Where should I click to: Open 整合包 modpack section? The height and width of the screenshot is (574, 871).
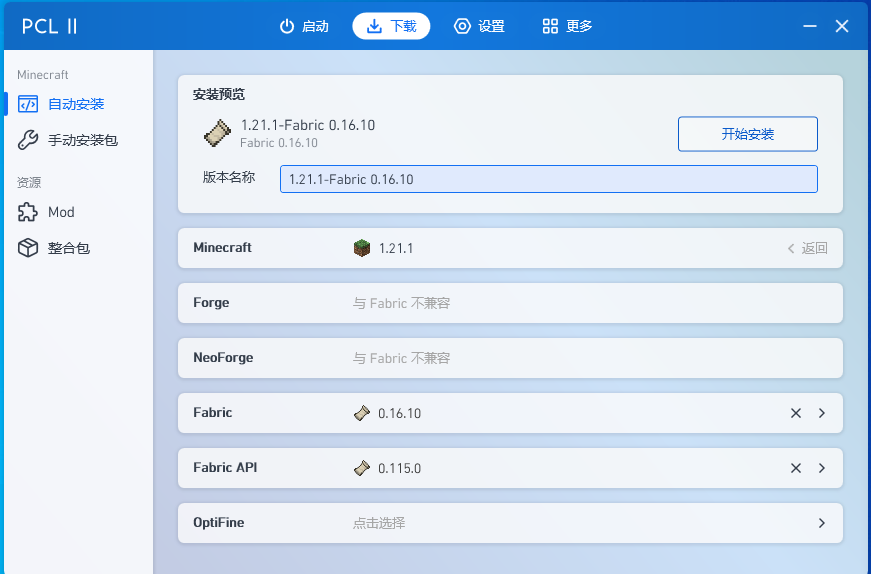[68, 248]
